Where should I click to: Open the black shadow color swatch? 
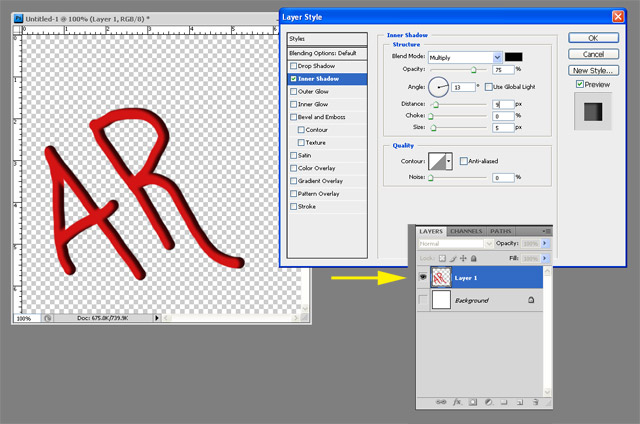[x=513, y=57]
